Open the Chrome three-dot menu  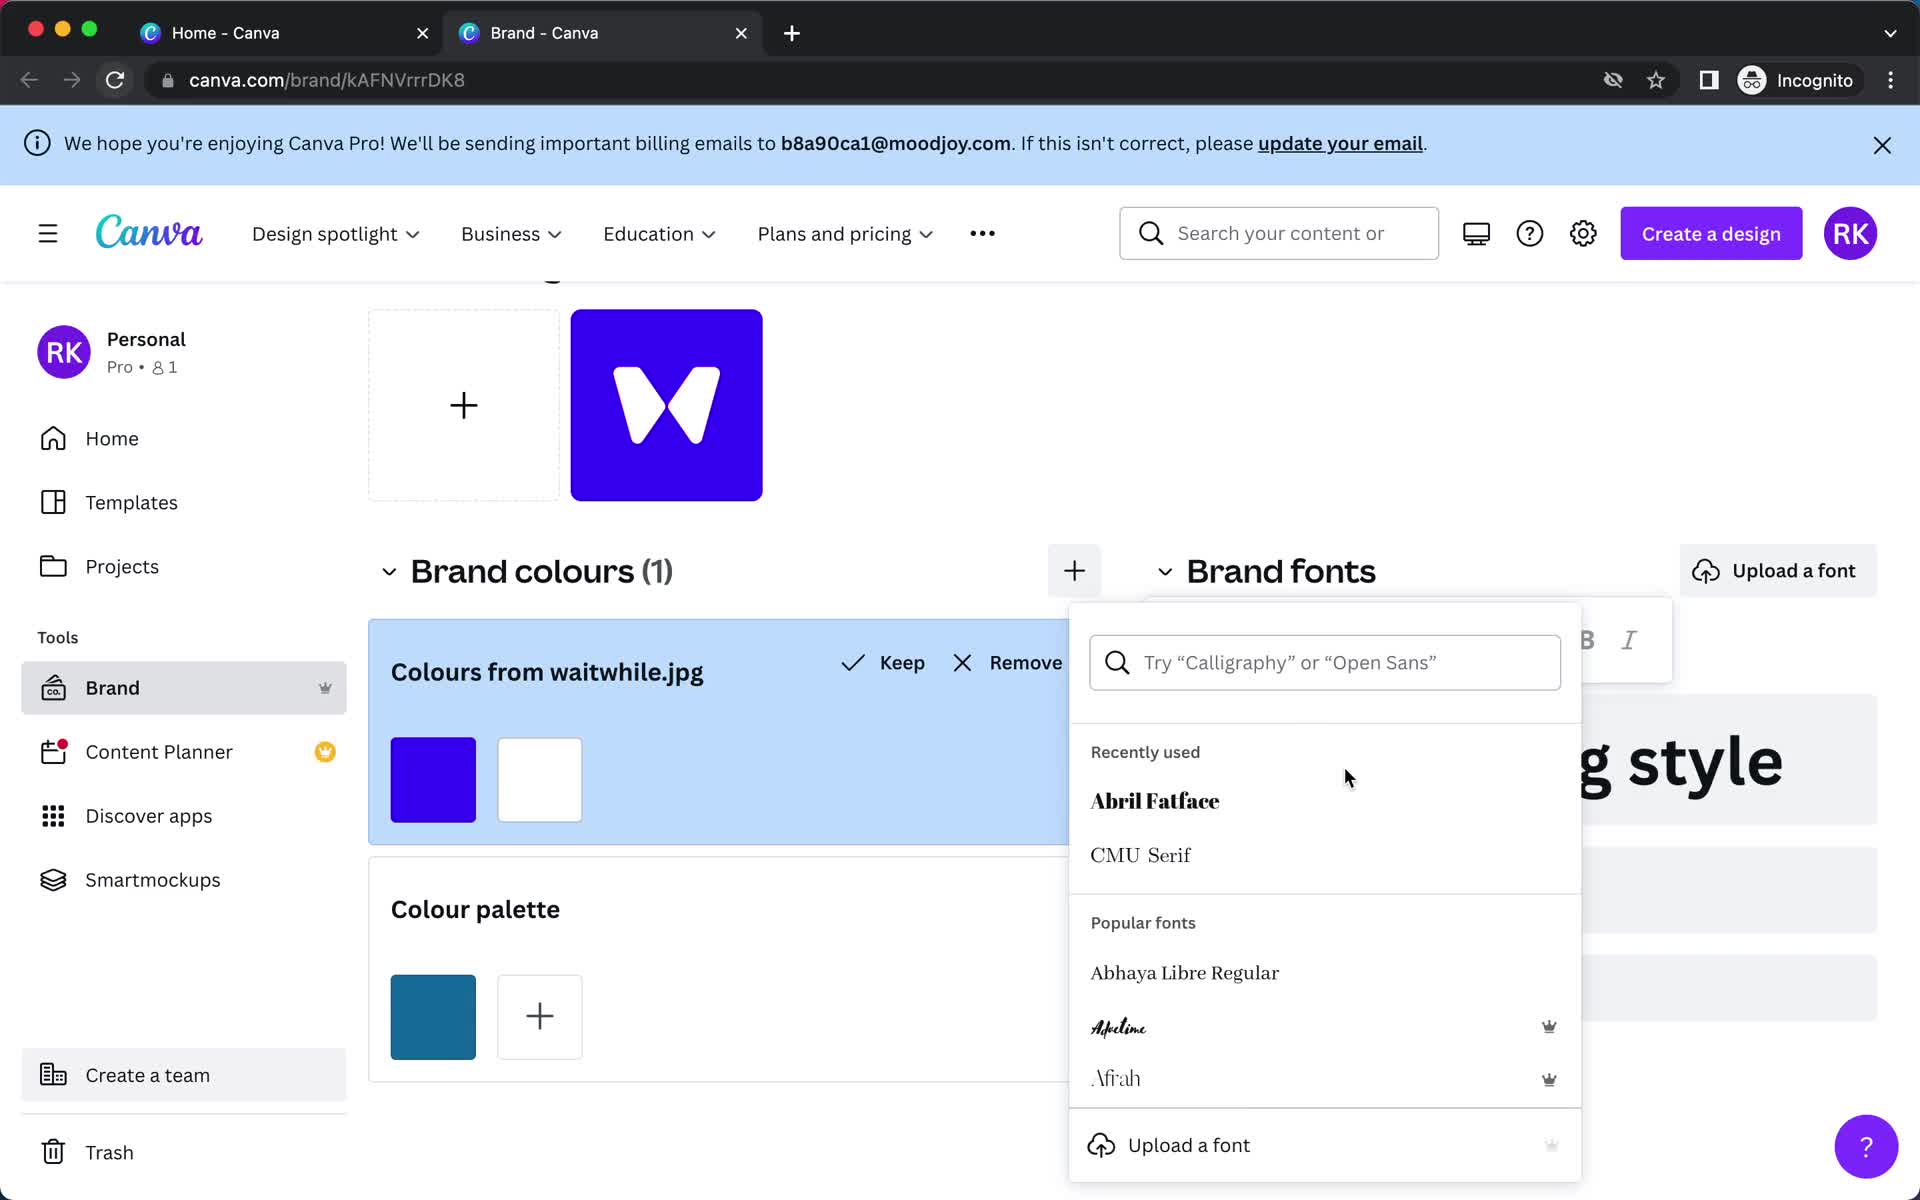coord(1890,80)
